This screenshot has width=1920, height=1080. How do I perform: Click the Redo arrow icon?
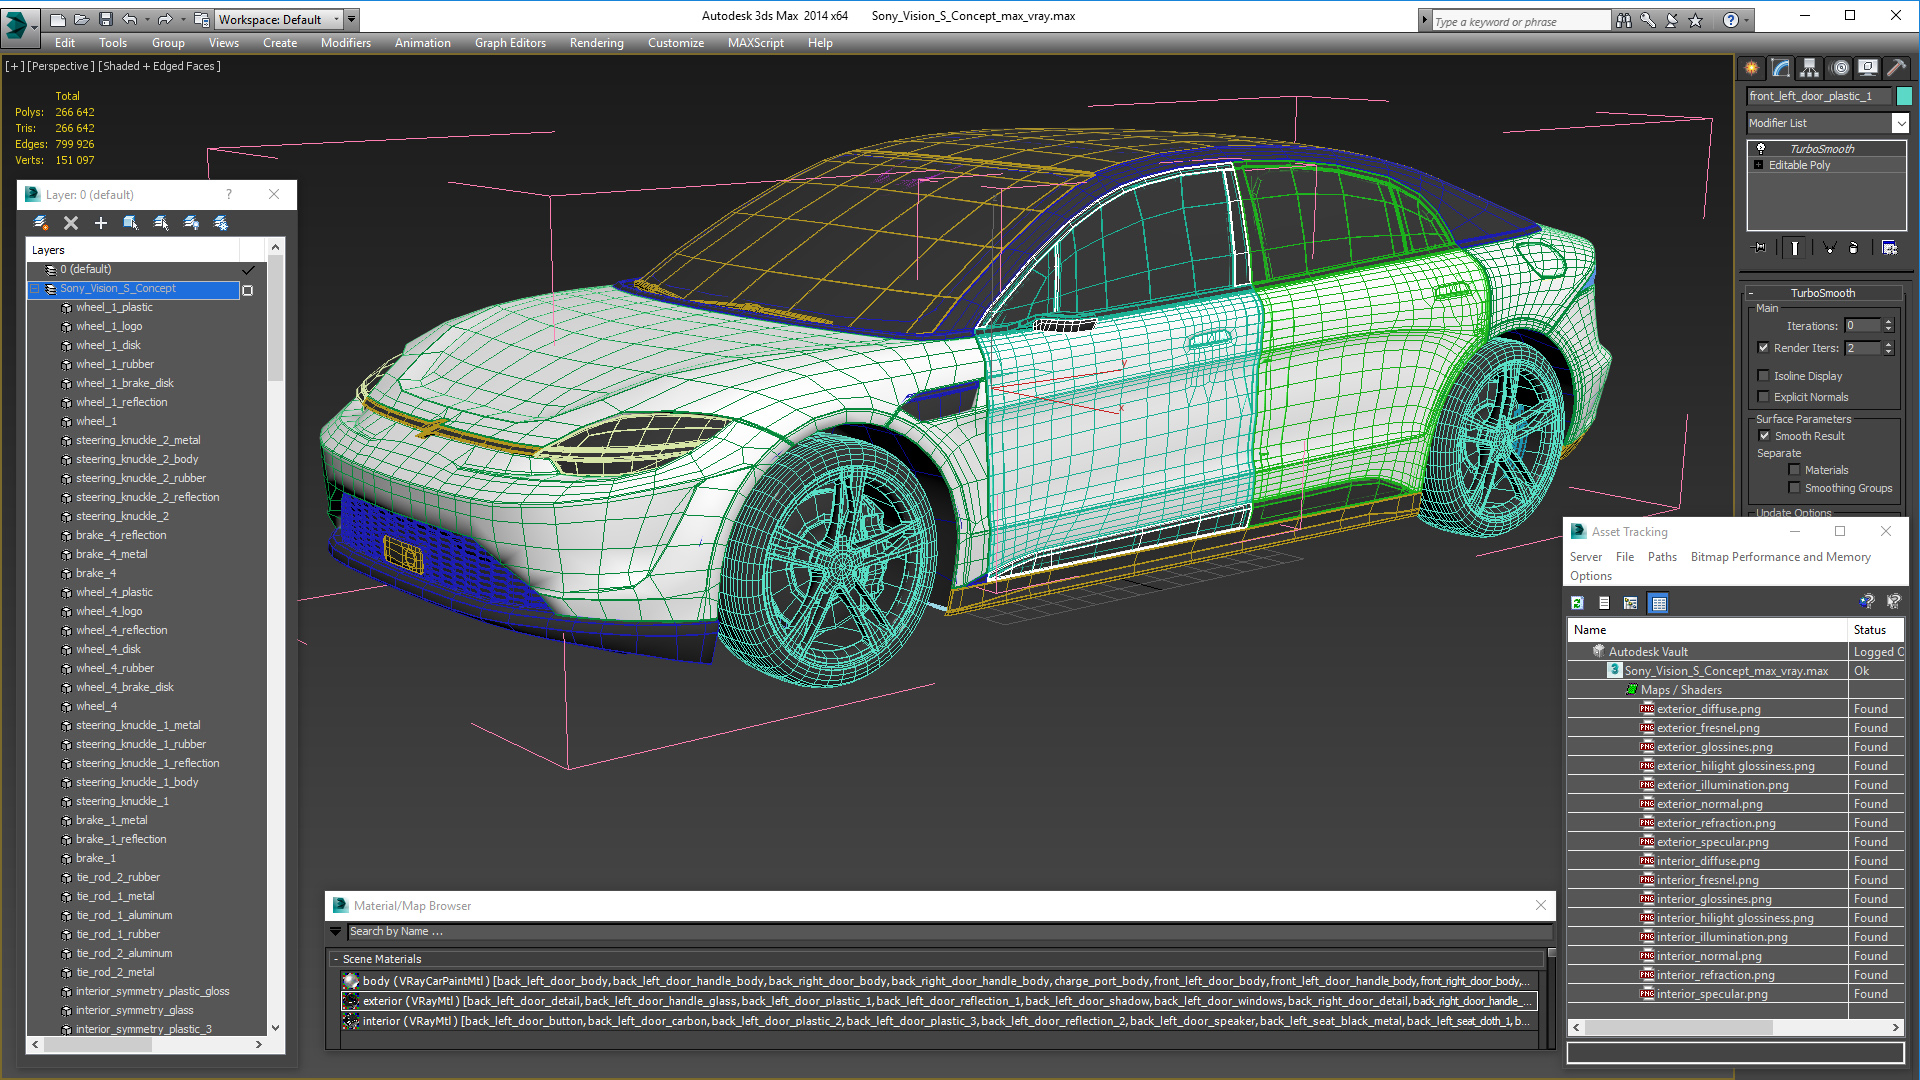coord(165,19)
